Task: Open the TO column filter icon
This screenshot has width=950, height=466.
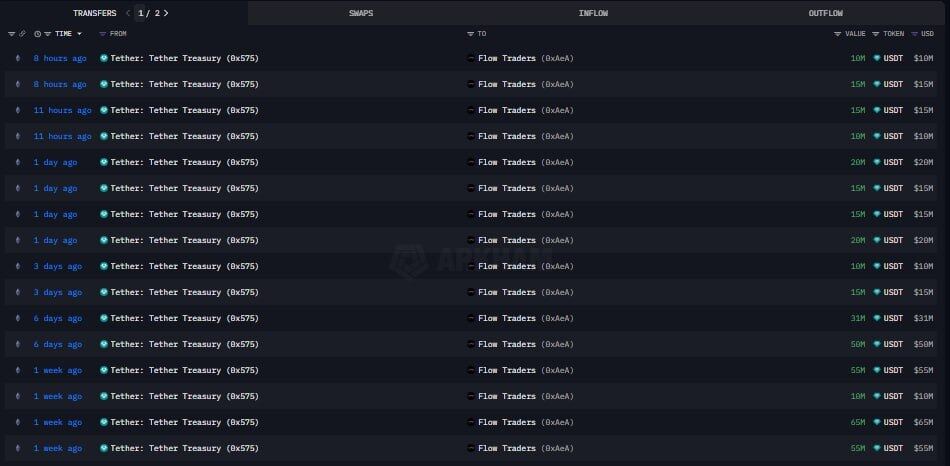Action: [x=470, y=34]
